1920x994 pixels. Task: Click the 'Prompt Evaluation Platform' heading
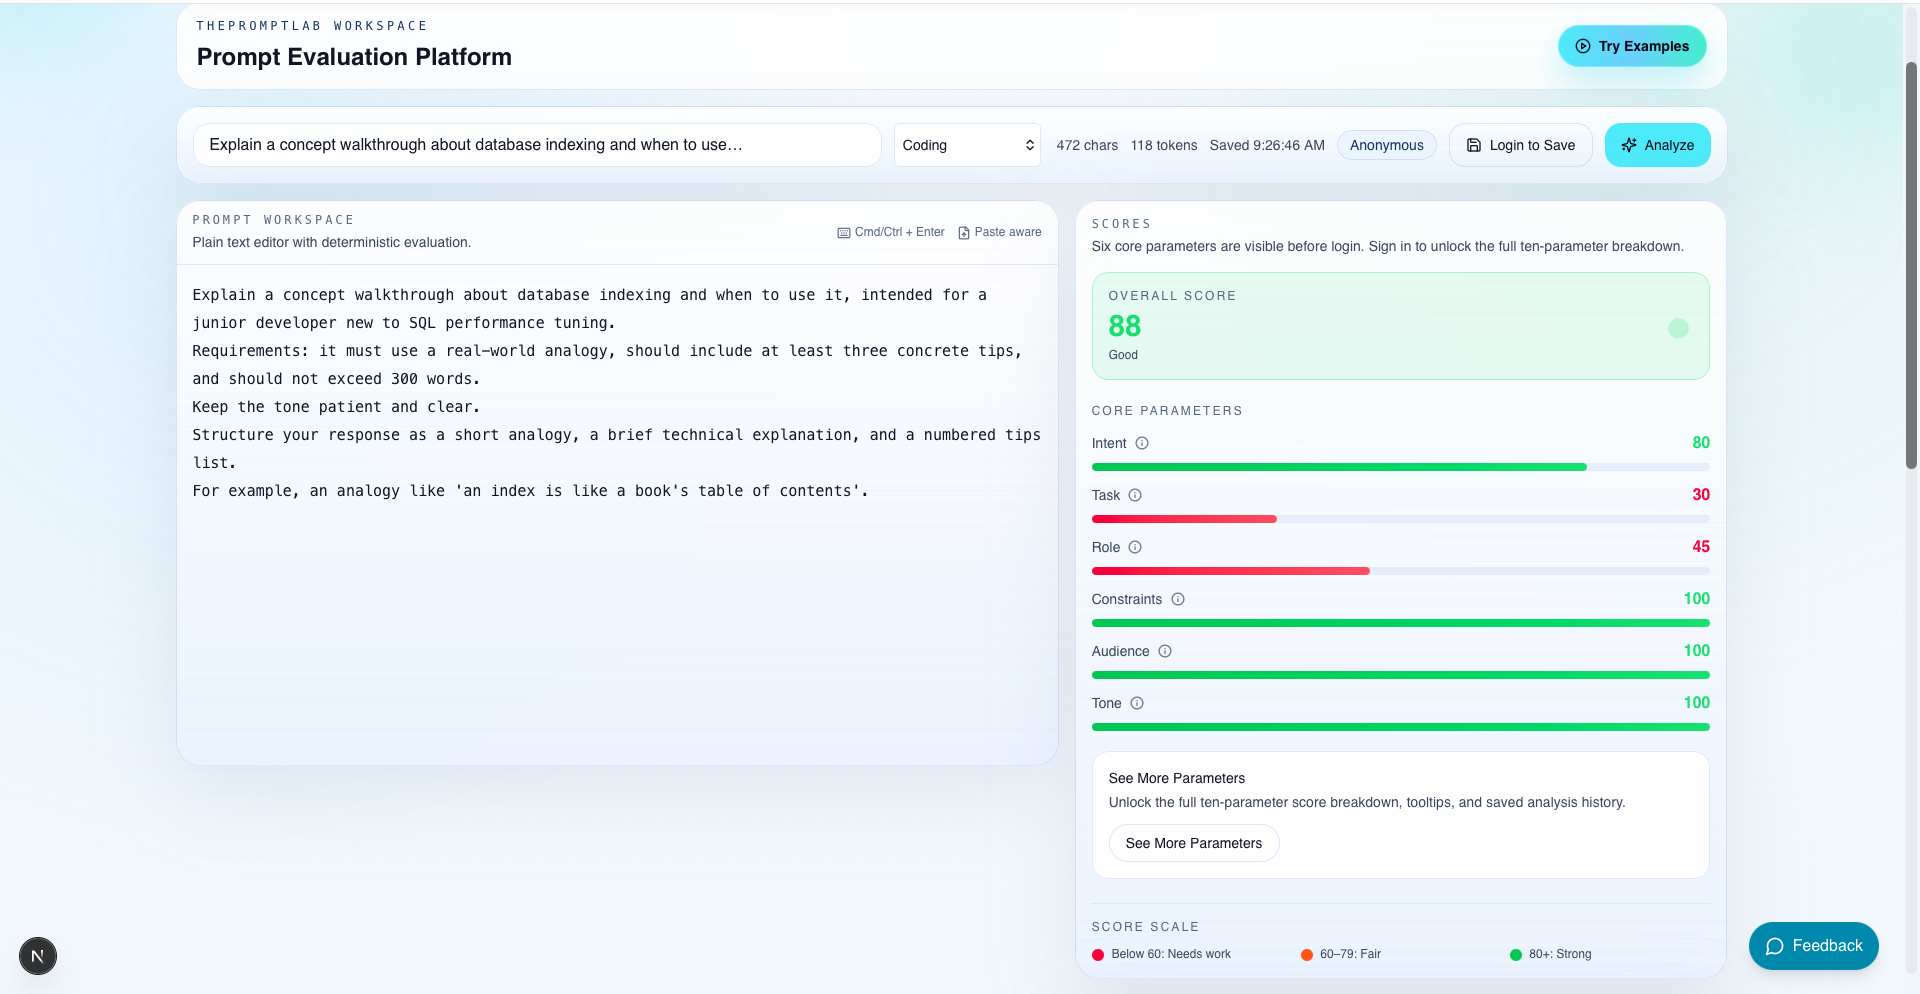(x=354, y=57)
